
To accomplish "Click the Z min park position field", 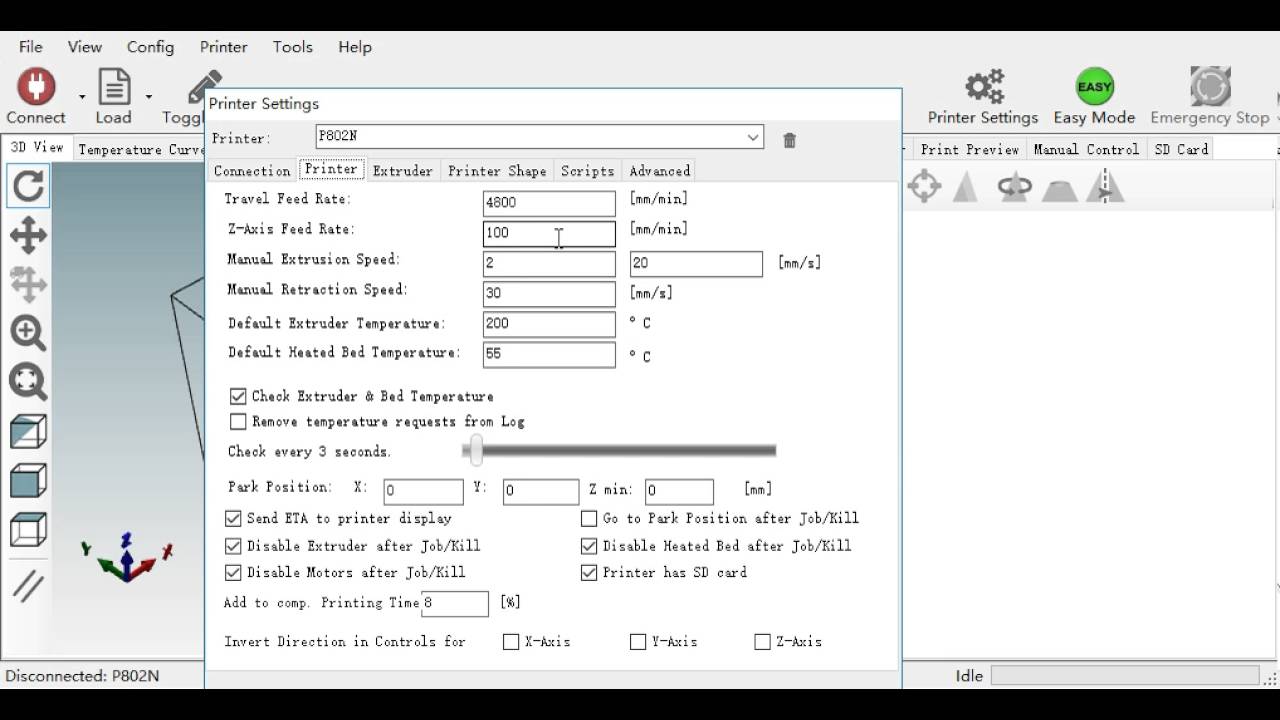I will [x=679, y=491].
